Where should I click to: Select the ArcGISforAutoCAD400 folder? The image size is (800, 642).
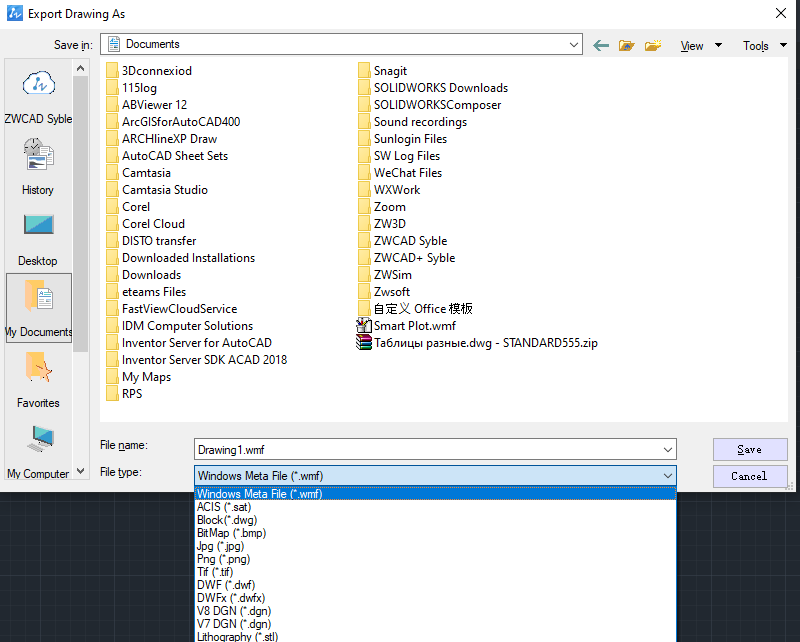(x=173, y=121)
